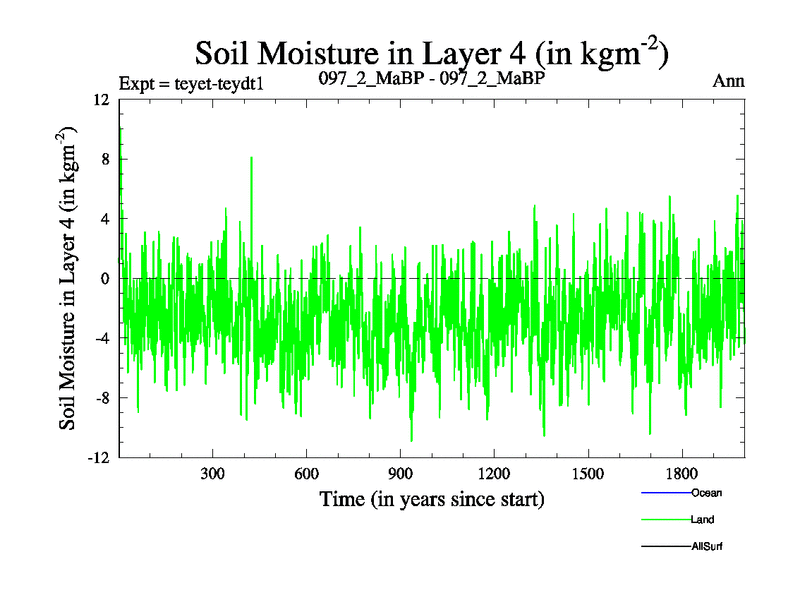Viewport: 800px width, 600px height.
Task: Click the Ann label at top right
Action: point(728,82)
